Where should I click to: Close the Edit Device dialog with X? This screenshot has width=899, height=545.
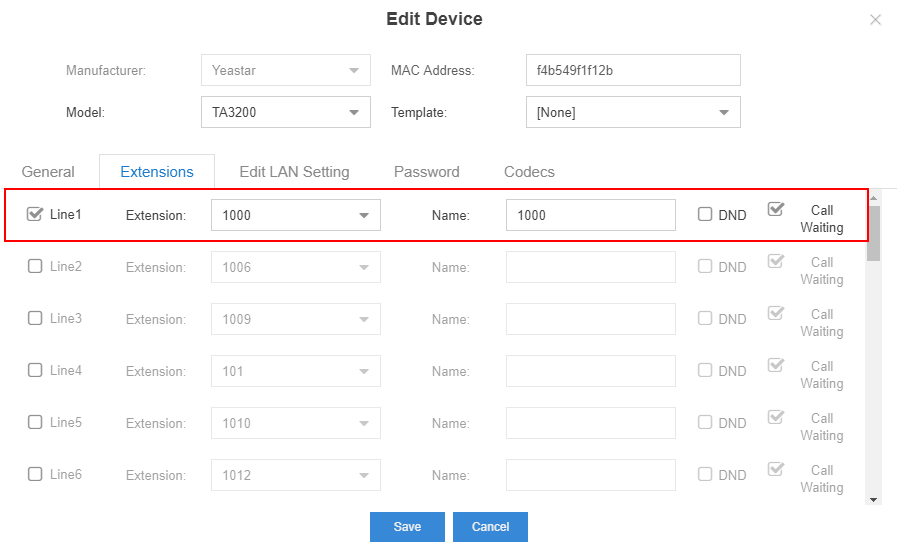[875, 20]
